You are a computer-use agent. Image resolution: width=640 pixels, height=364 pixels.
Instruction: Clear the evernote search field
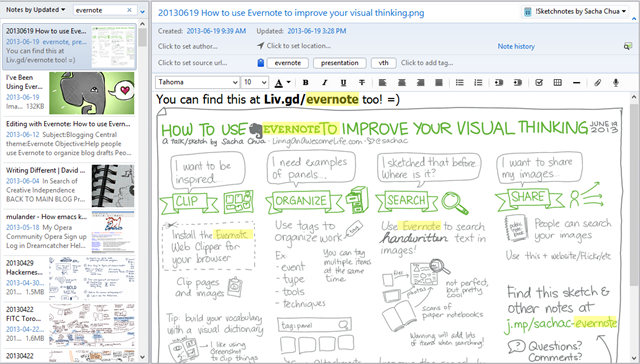point(129,10)
